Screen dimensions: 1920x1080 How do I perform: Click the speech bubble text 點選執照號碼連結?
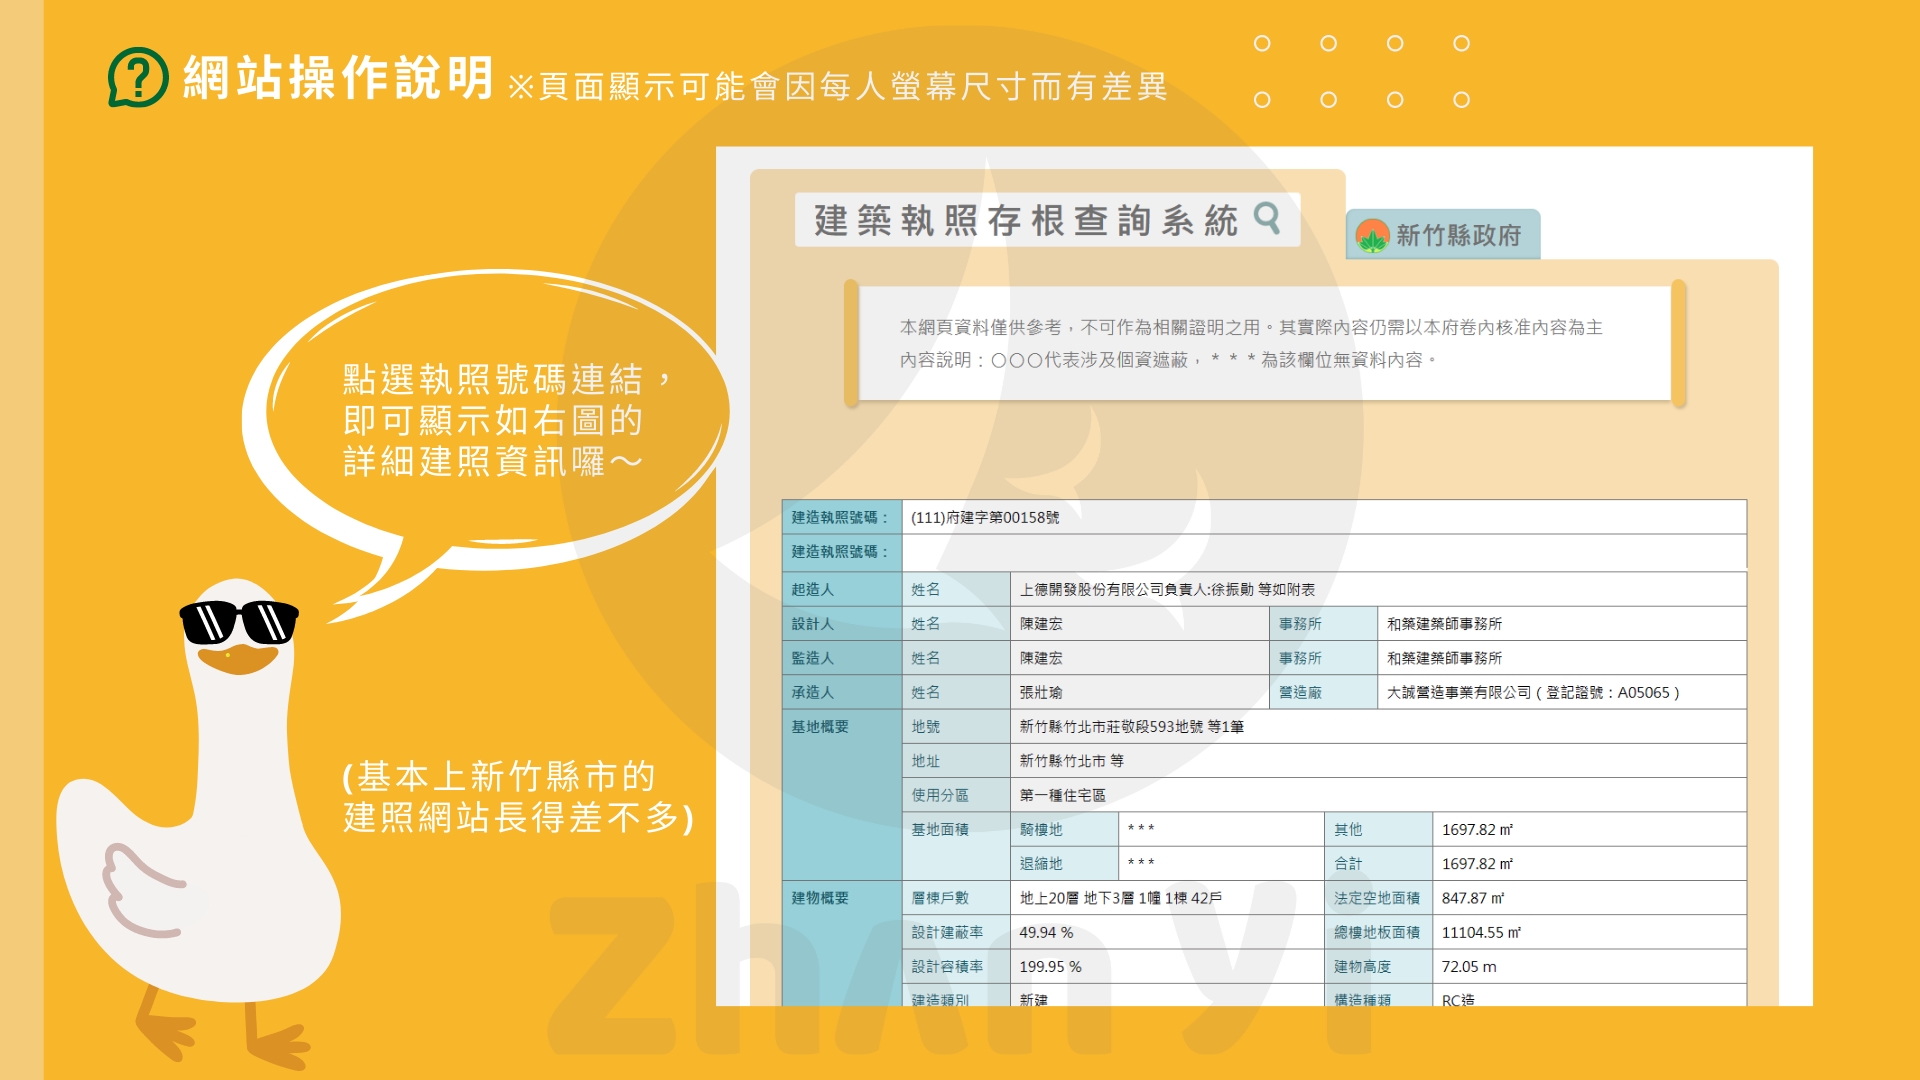[508, 379]
